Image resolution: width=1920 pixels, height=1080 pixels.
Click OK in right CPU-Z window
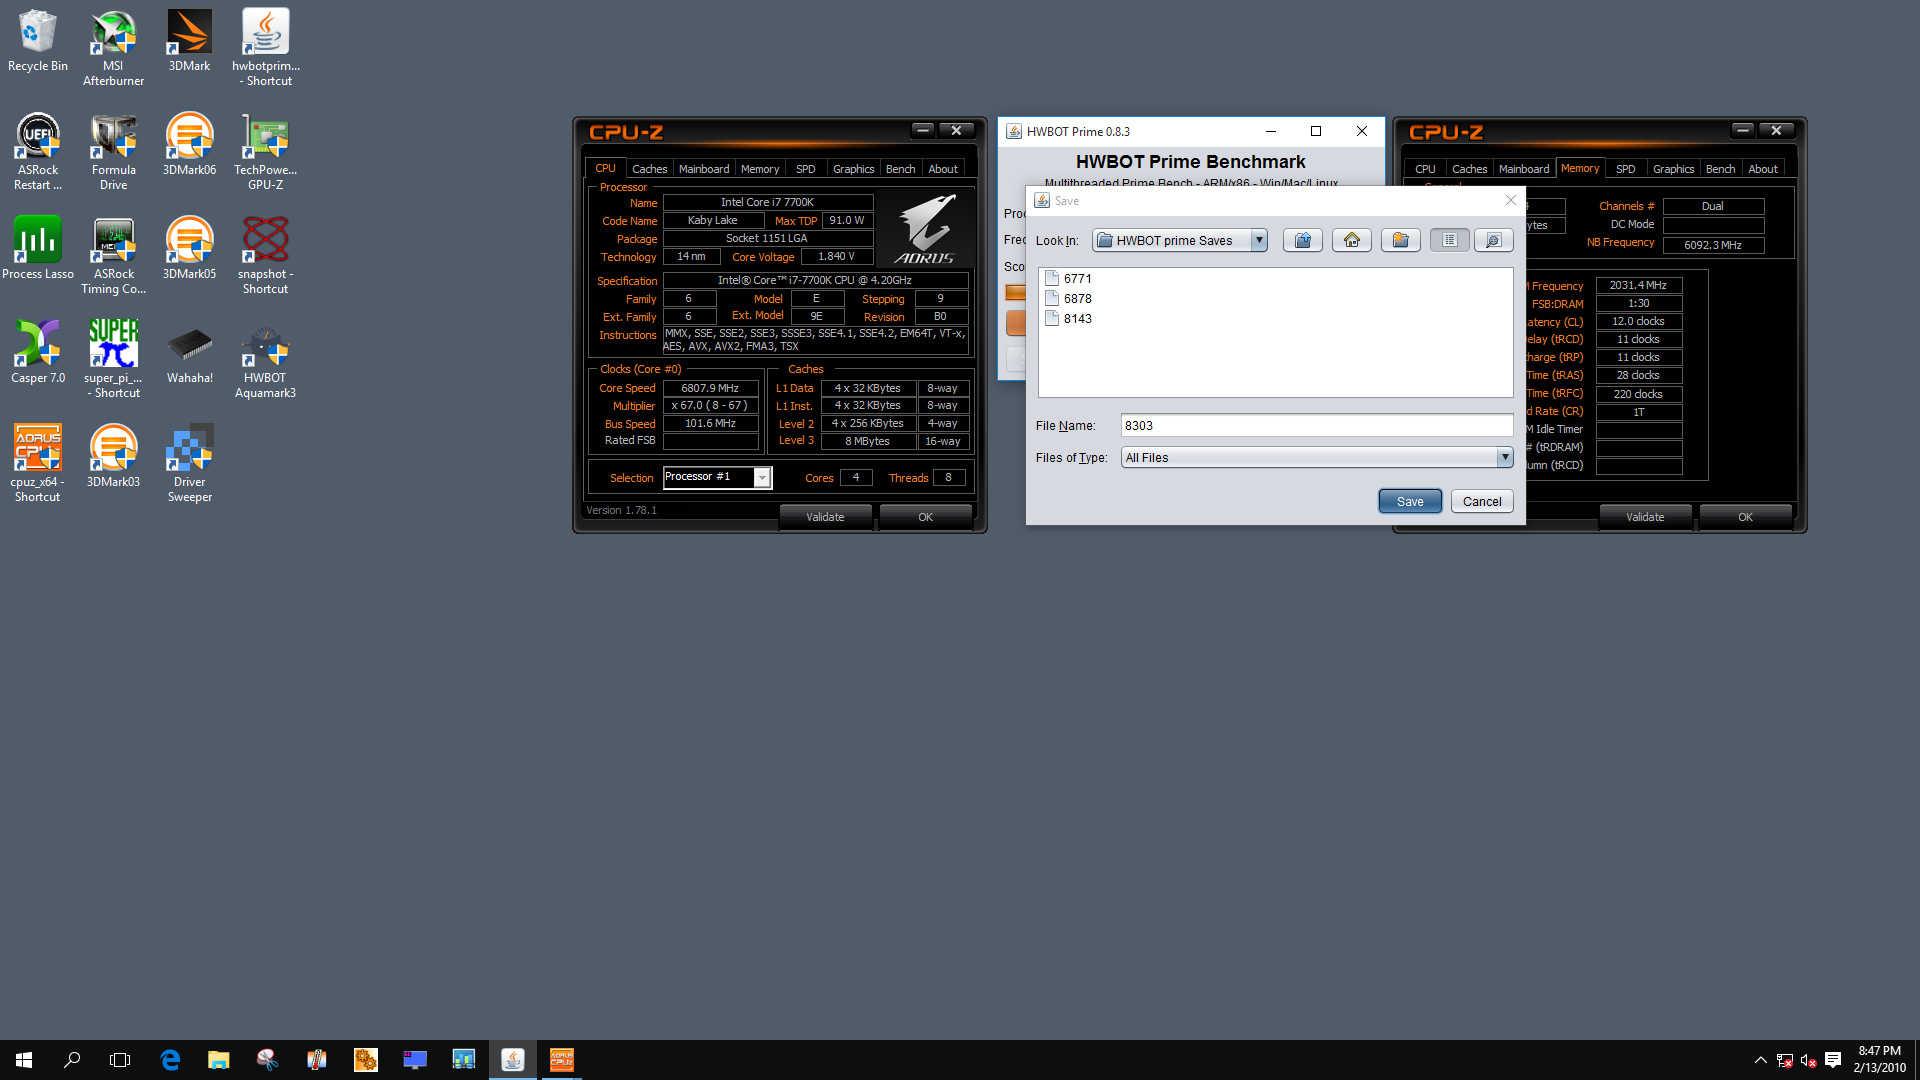point(1745,517)
